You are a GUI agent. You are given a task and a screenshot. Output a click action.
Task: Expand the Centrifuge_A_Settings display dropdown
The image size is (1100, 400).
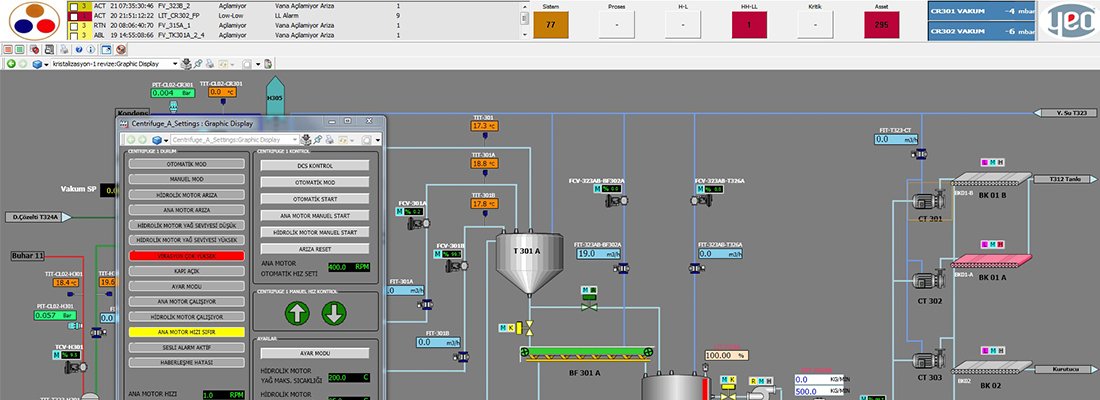point(293,139)
